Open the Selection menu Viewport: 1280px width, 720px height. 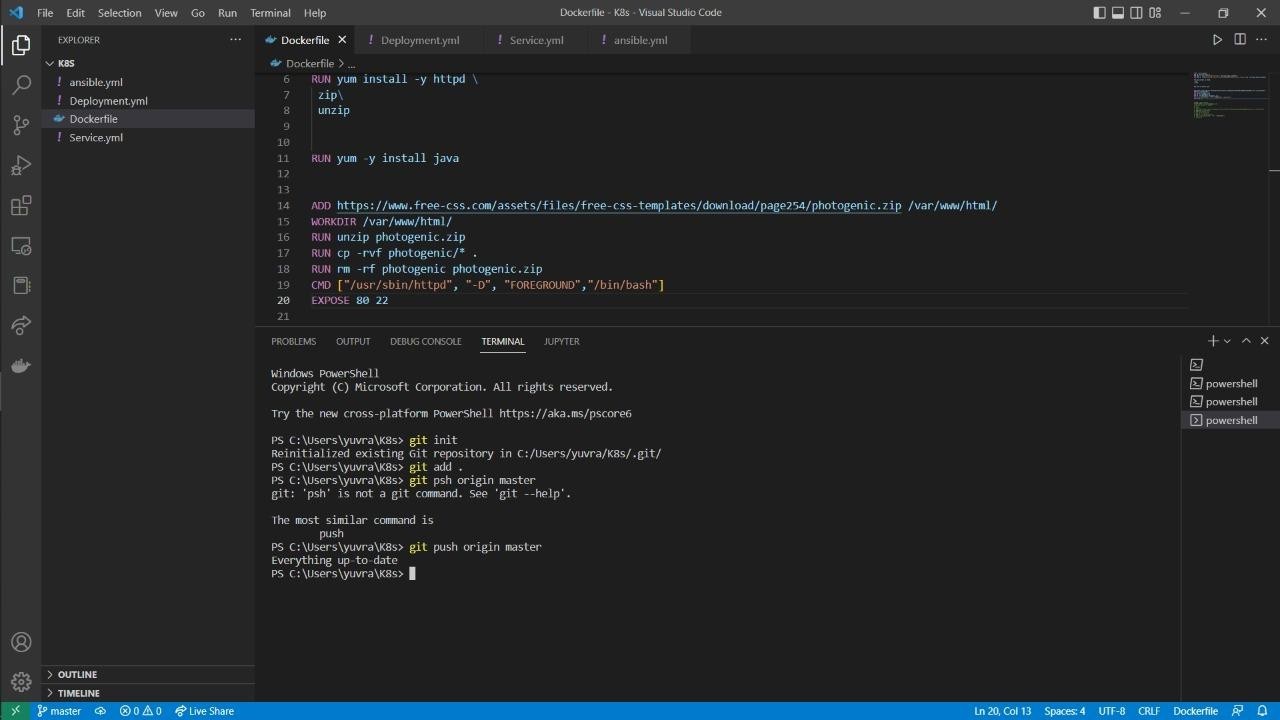click(119, 13)
